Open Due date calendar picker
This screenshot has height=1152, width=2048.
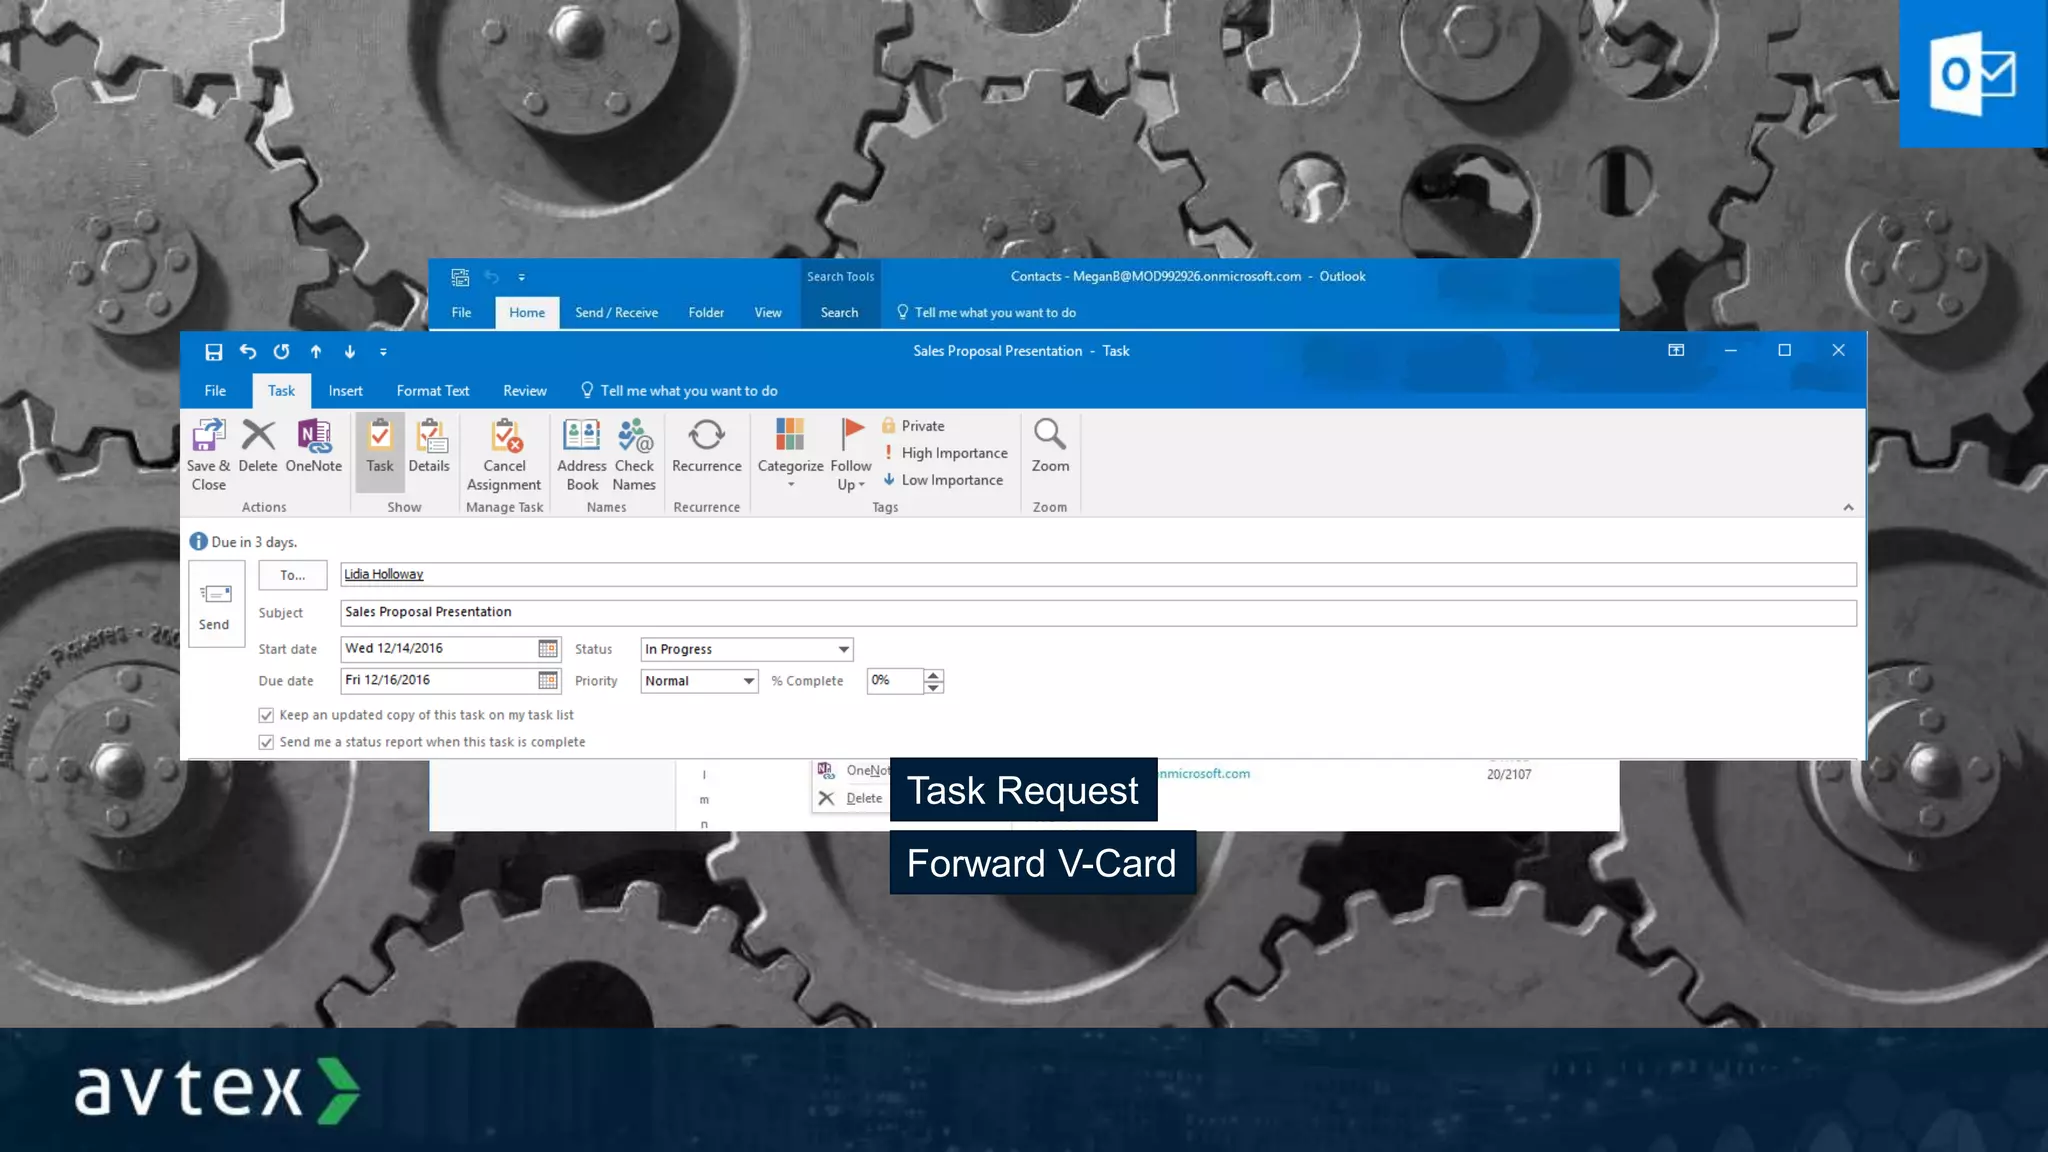[x=548, y=681]
